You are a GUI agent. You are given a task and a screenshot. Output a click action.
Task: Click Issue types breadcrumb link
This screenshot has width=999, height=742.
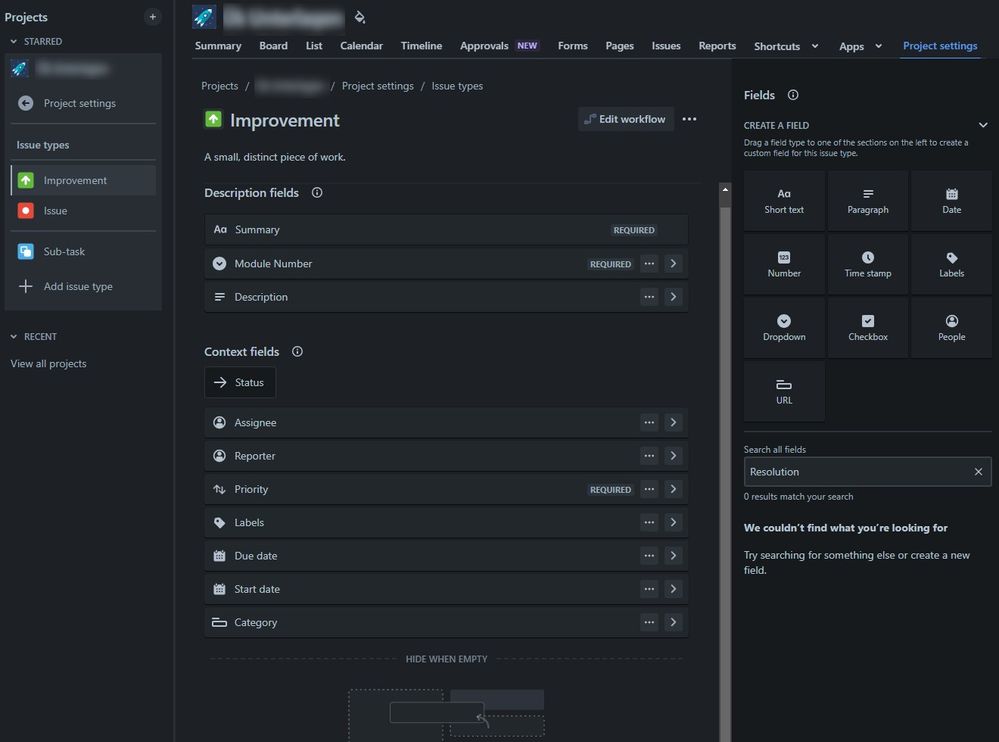pyautogui.click(x=457, y=86)
